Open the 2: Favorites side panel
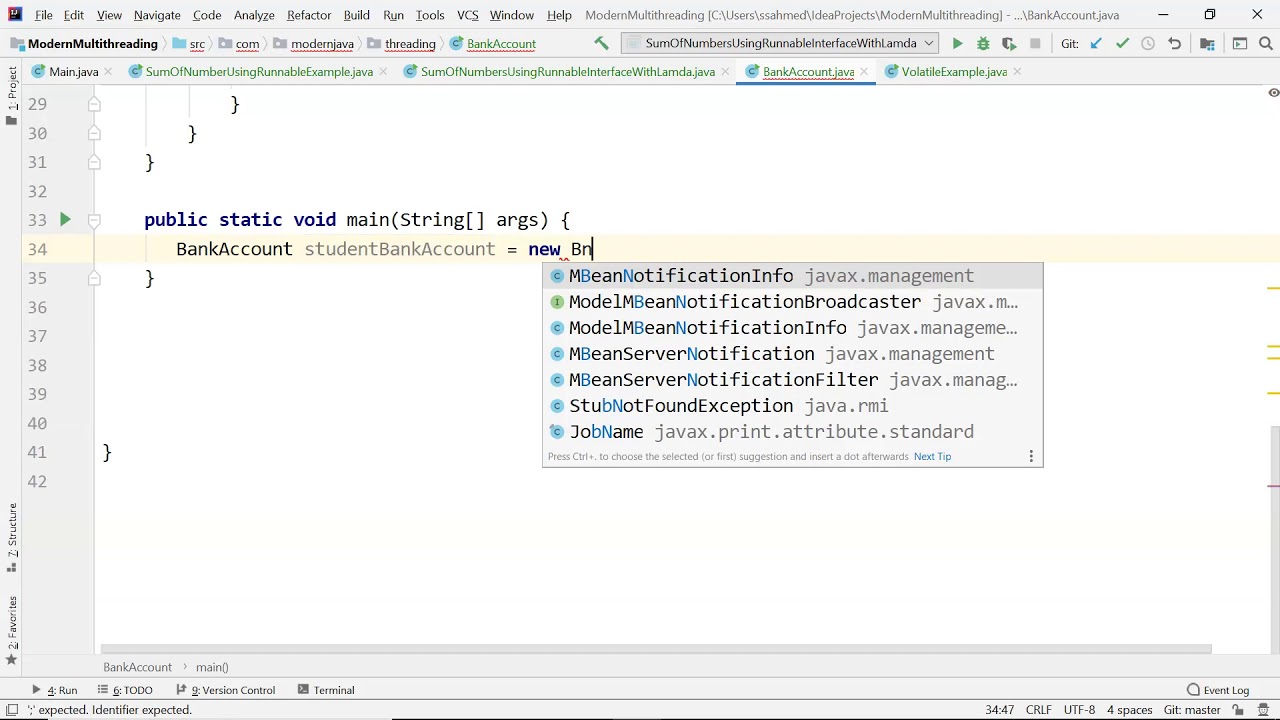The width and height of the screenshot is (1280, 720). click(12, 632)
